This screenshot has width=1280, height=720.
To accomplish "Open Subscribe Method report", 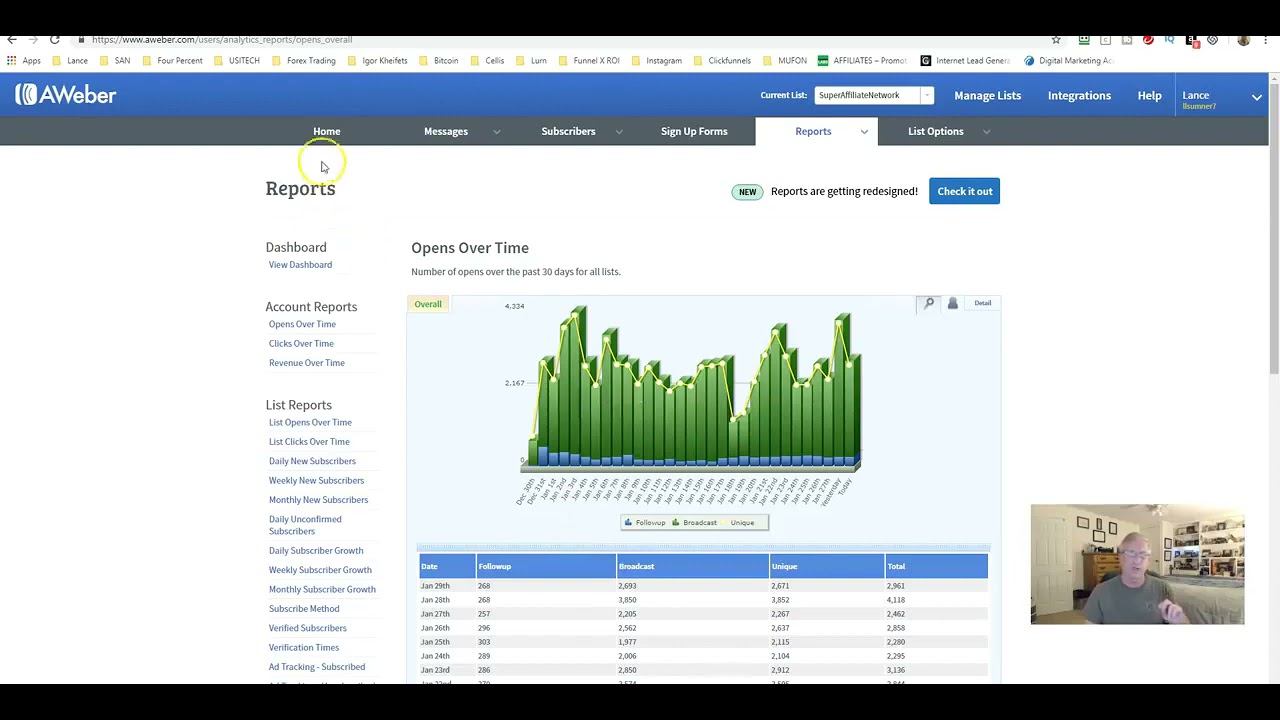I will [304, 609].
